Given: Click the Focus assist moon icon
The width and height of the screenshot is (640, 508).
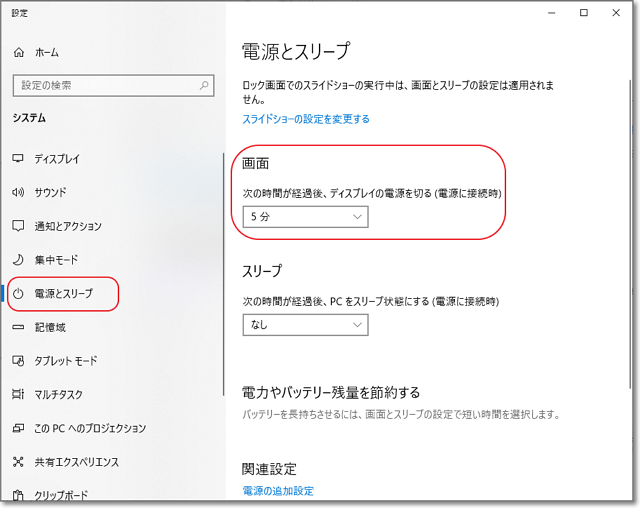Looking at the screenshot, I should click(18, 260).
